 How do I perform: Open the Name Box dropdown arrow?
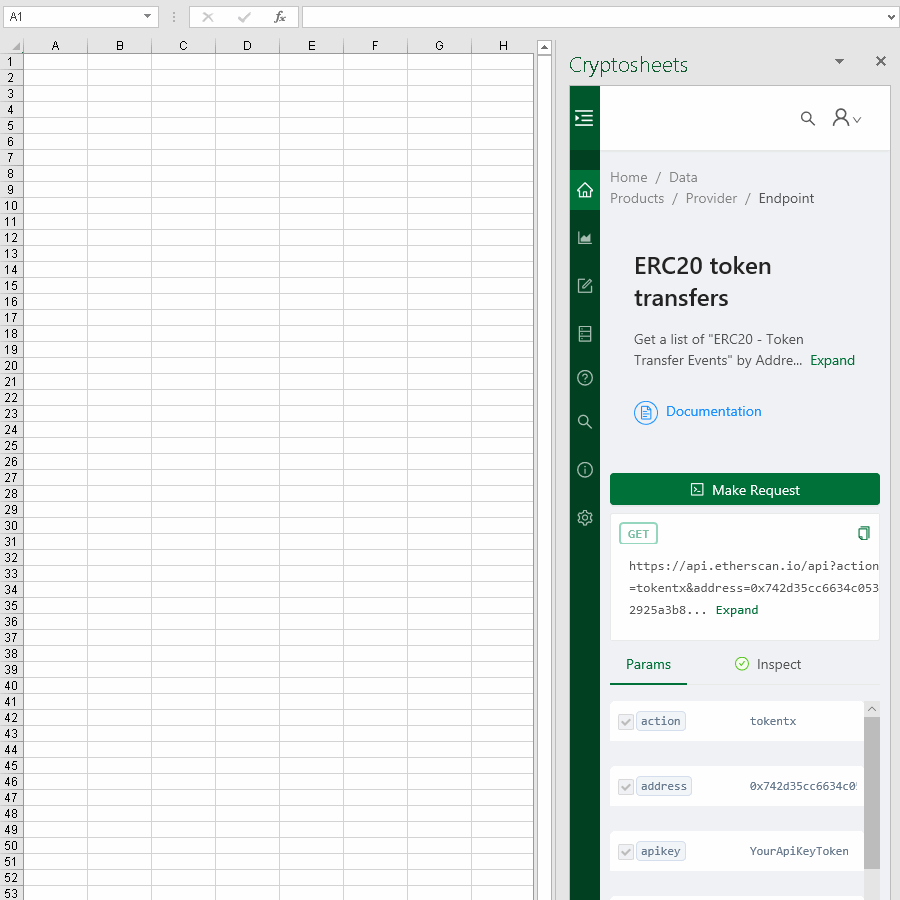coord(148,17)
